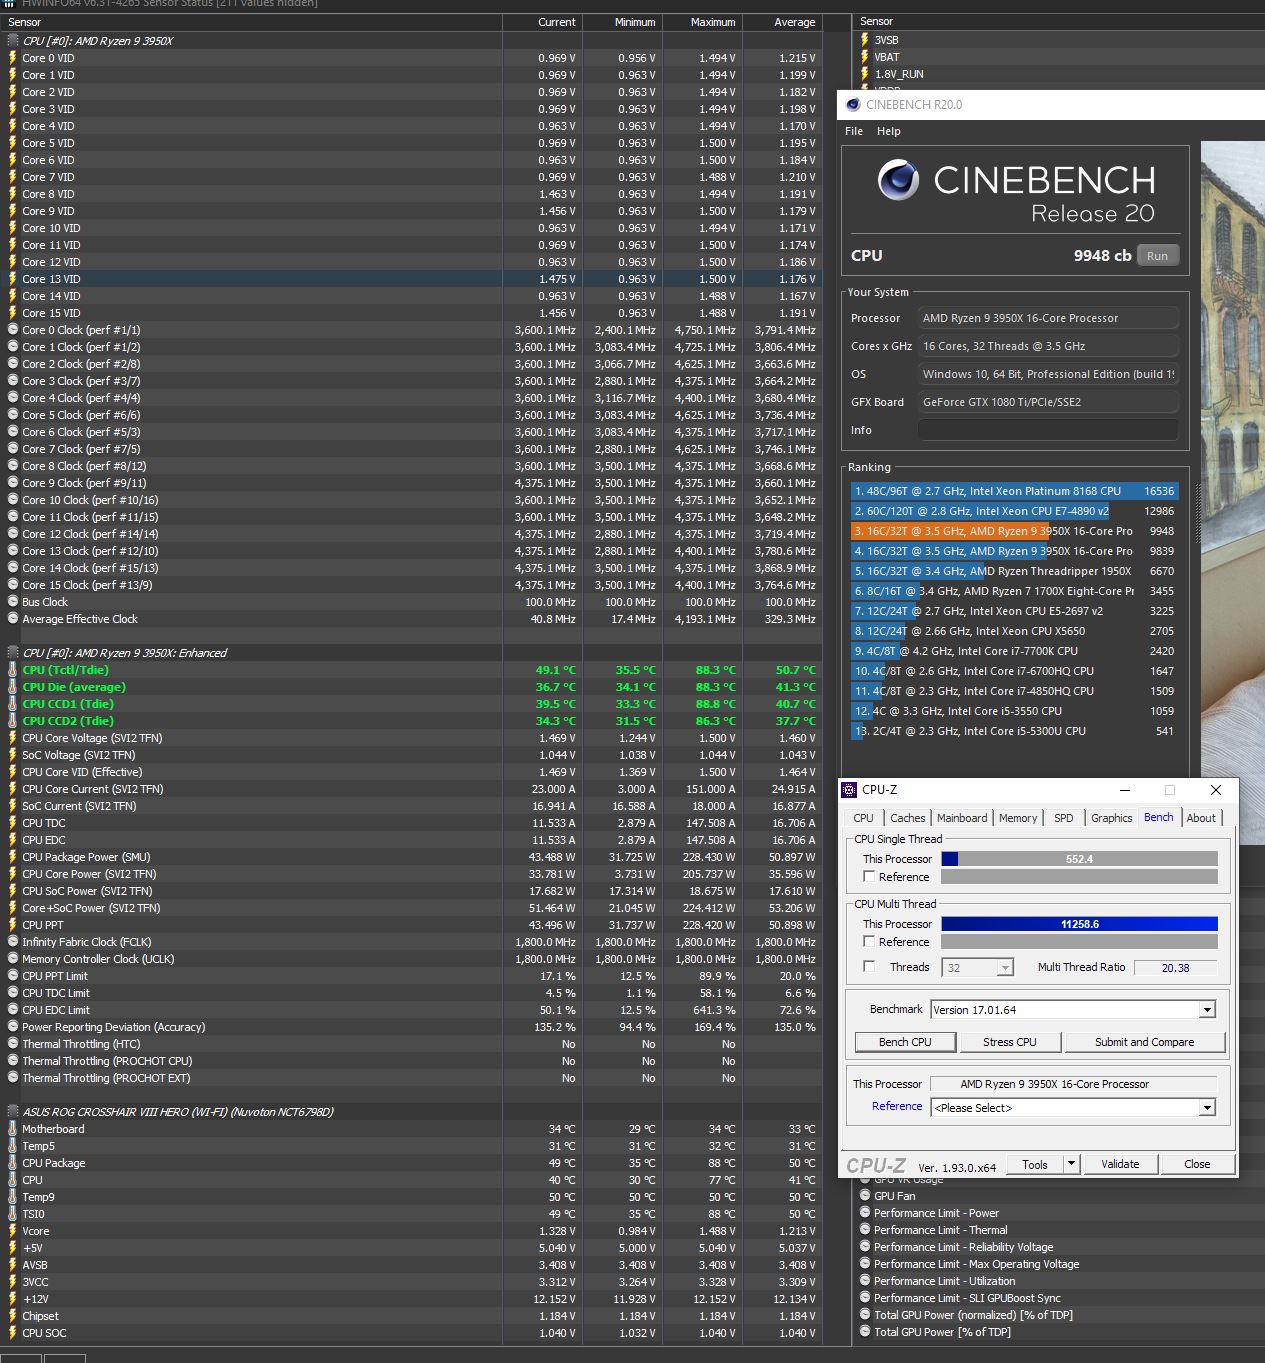Viewport: 1265px width, 1363px height.
Task: Click the lightning icon beside Core 0 VID
Action: click(13, 58)
